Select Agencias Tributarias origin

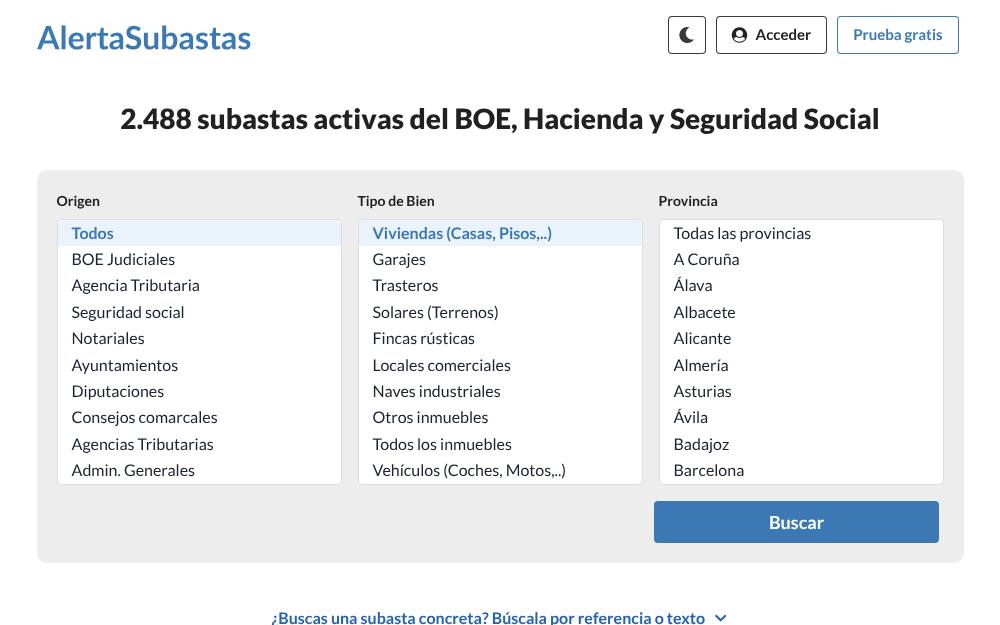pos(199,445)
